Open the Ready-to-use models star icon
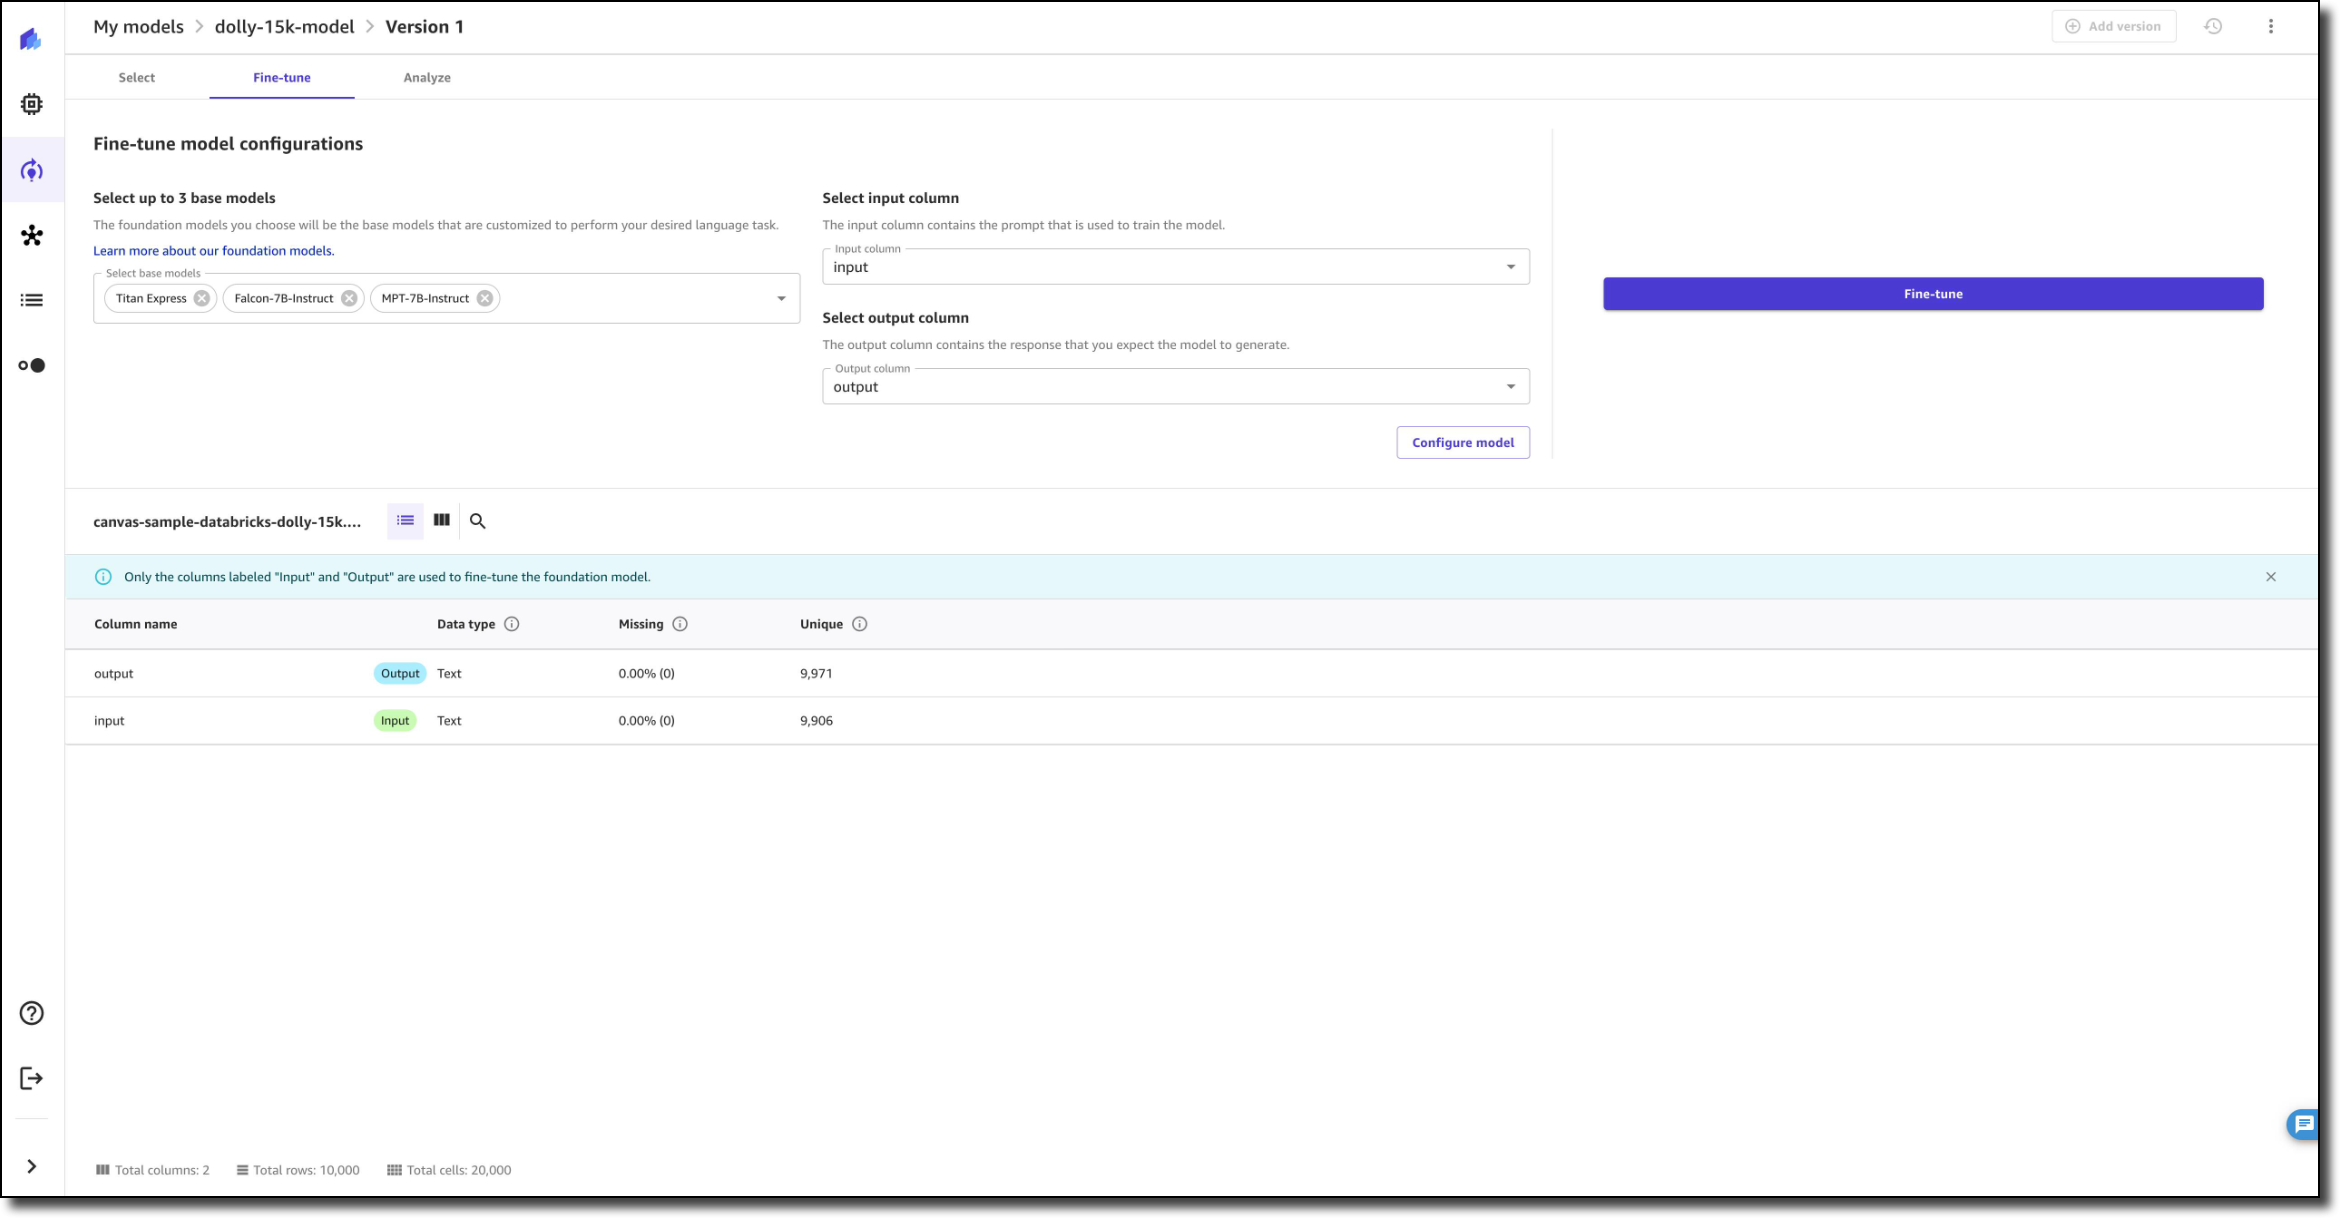The image size is (2340, 1218). point(32,236)
